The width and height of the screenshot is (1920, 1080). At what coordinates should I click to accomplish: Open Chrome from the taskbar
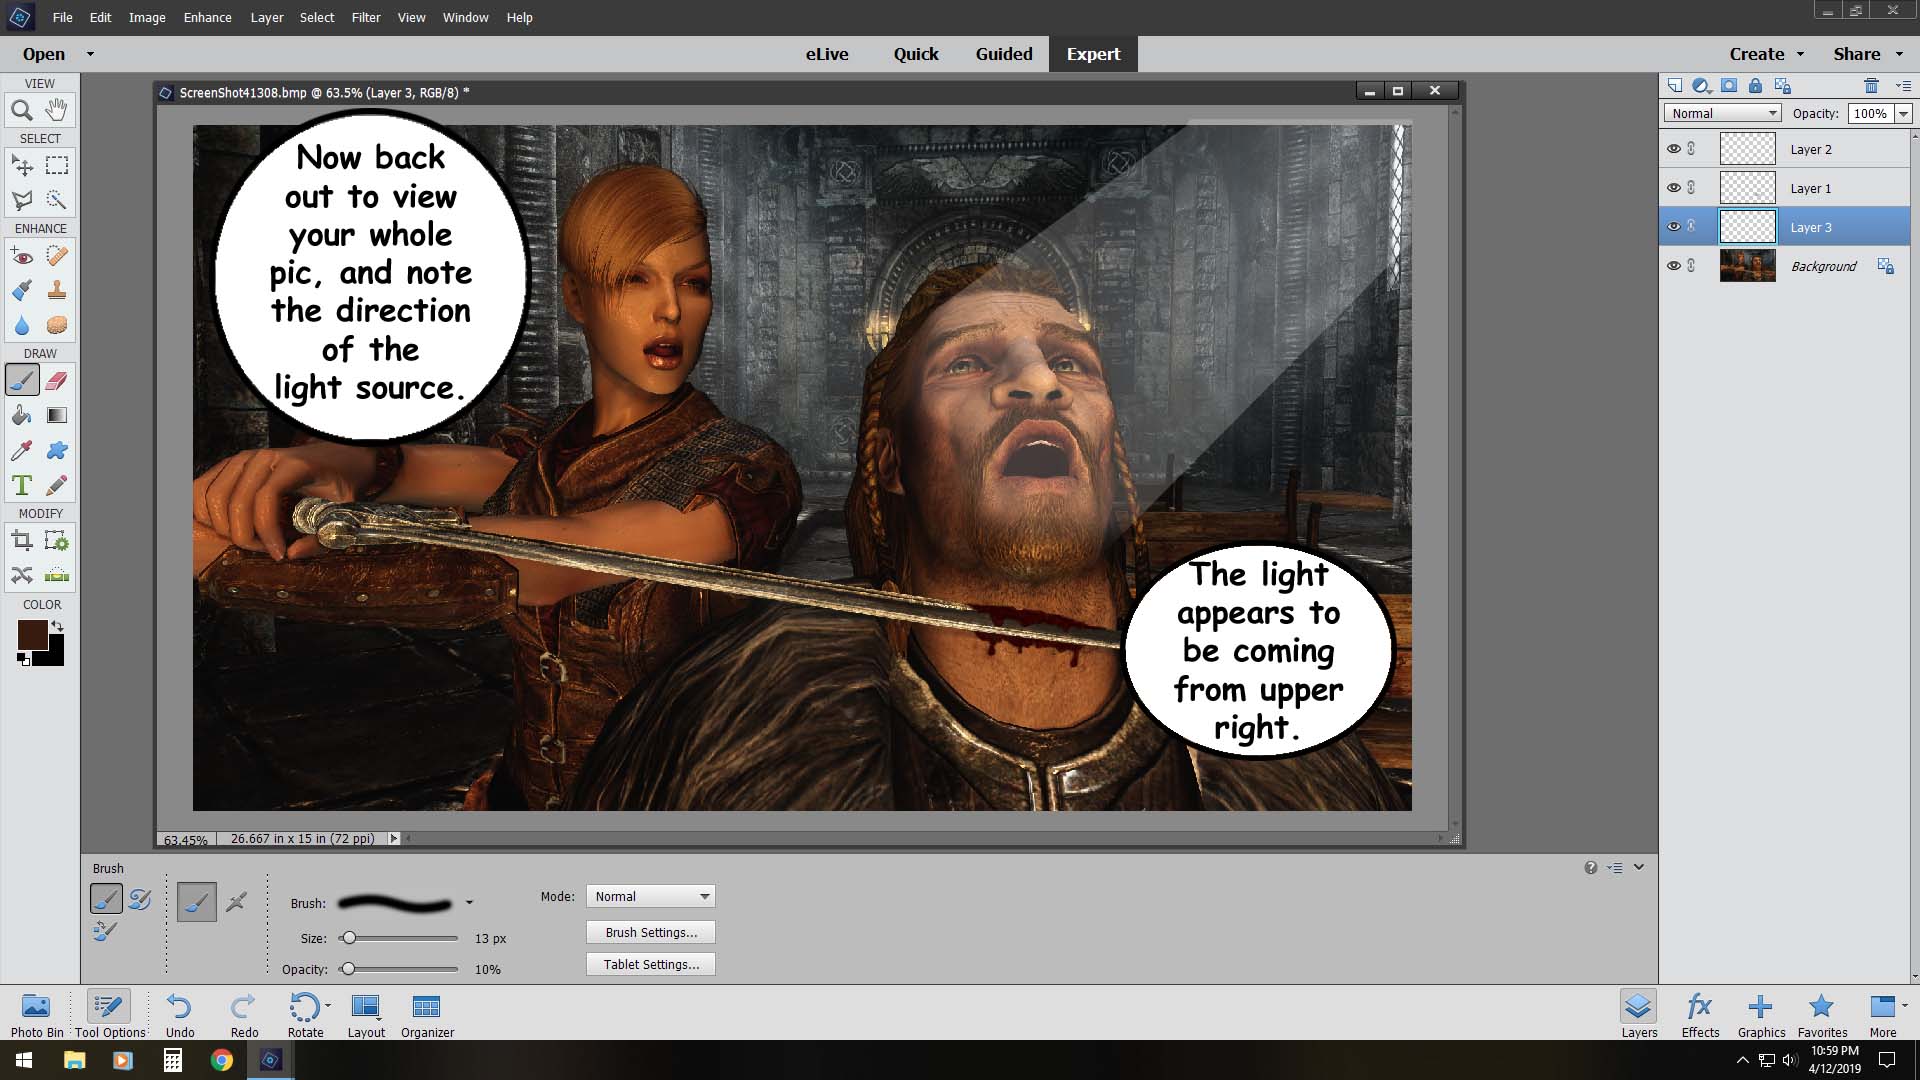222,1060
